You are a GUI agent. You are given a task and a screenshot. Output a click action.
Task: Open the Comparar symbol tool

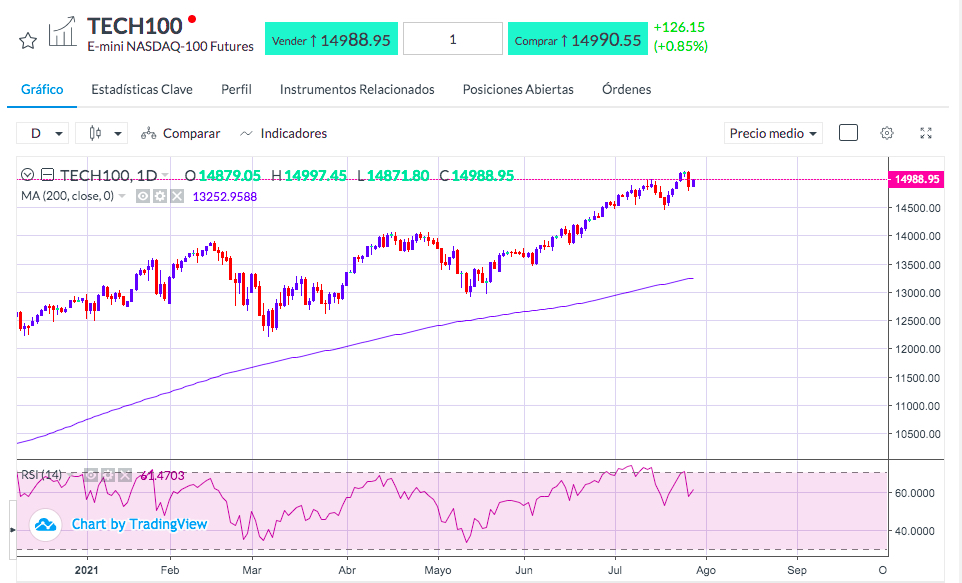pyautogui.click(x=180, y=133)
